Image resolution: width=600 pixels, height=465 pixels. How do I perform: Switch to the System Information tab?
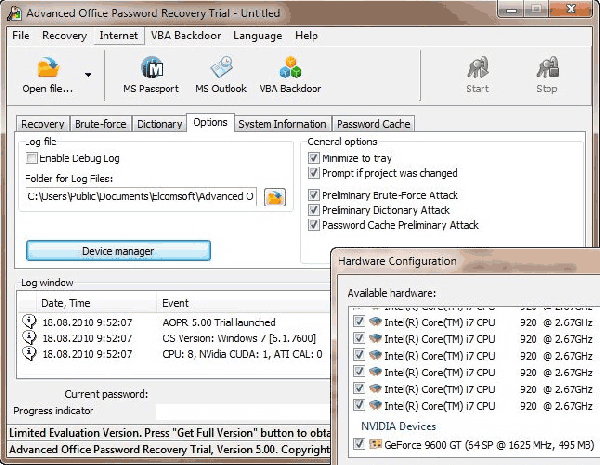point(282,124)
